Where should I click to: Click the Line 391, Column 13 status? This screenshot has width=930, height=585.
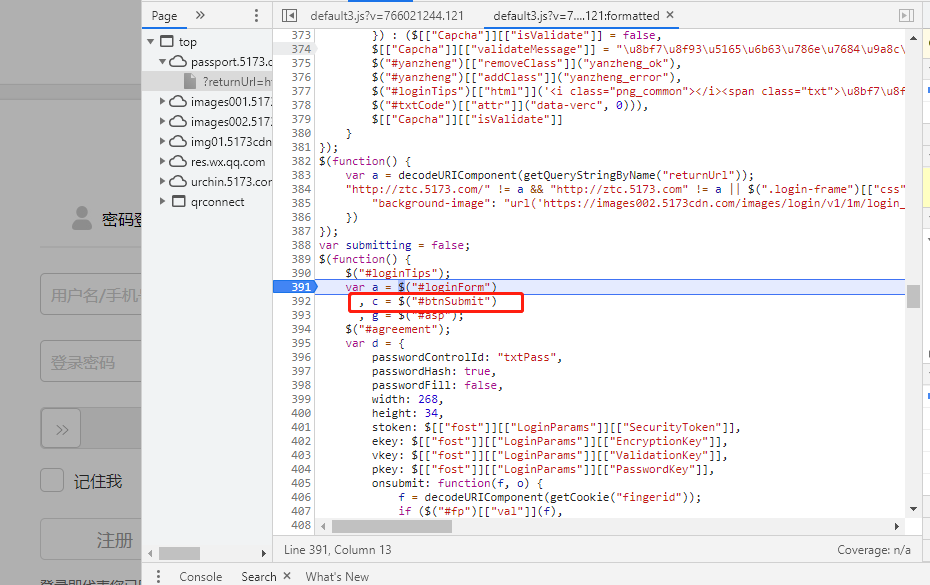[337, 550]
